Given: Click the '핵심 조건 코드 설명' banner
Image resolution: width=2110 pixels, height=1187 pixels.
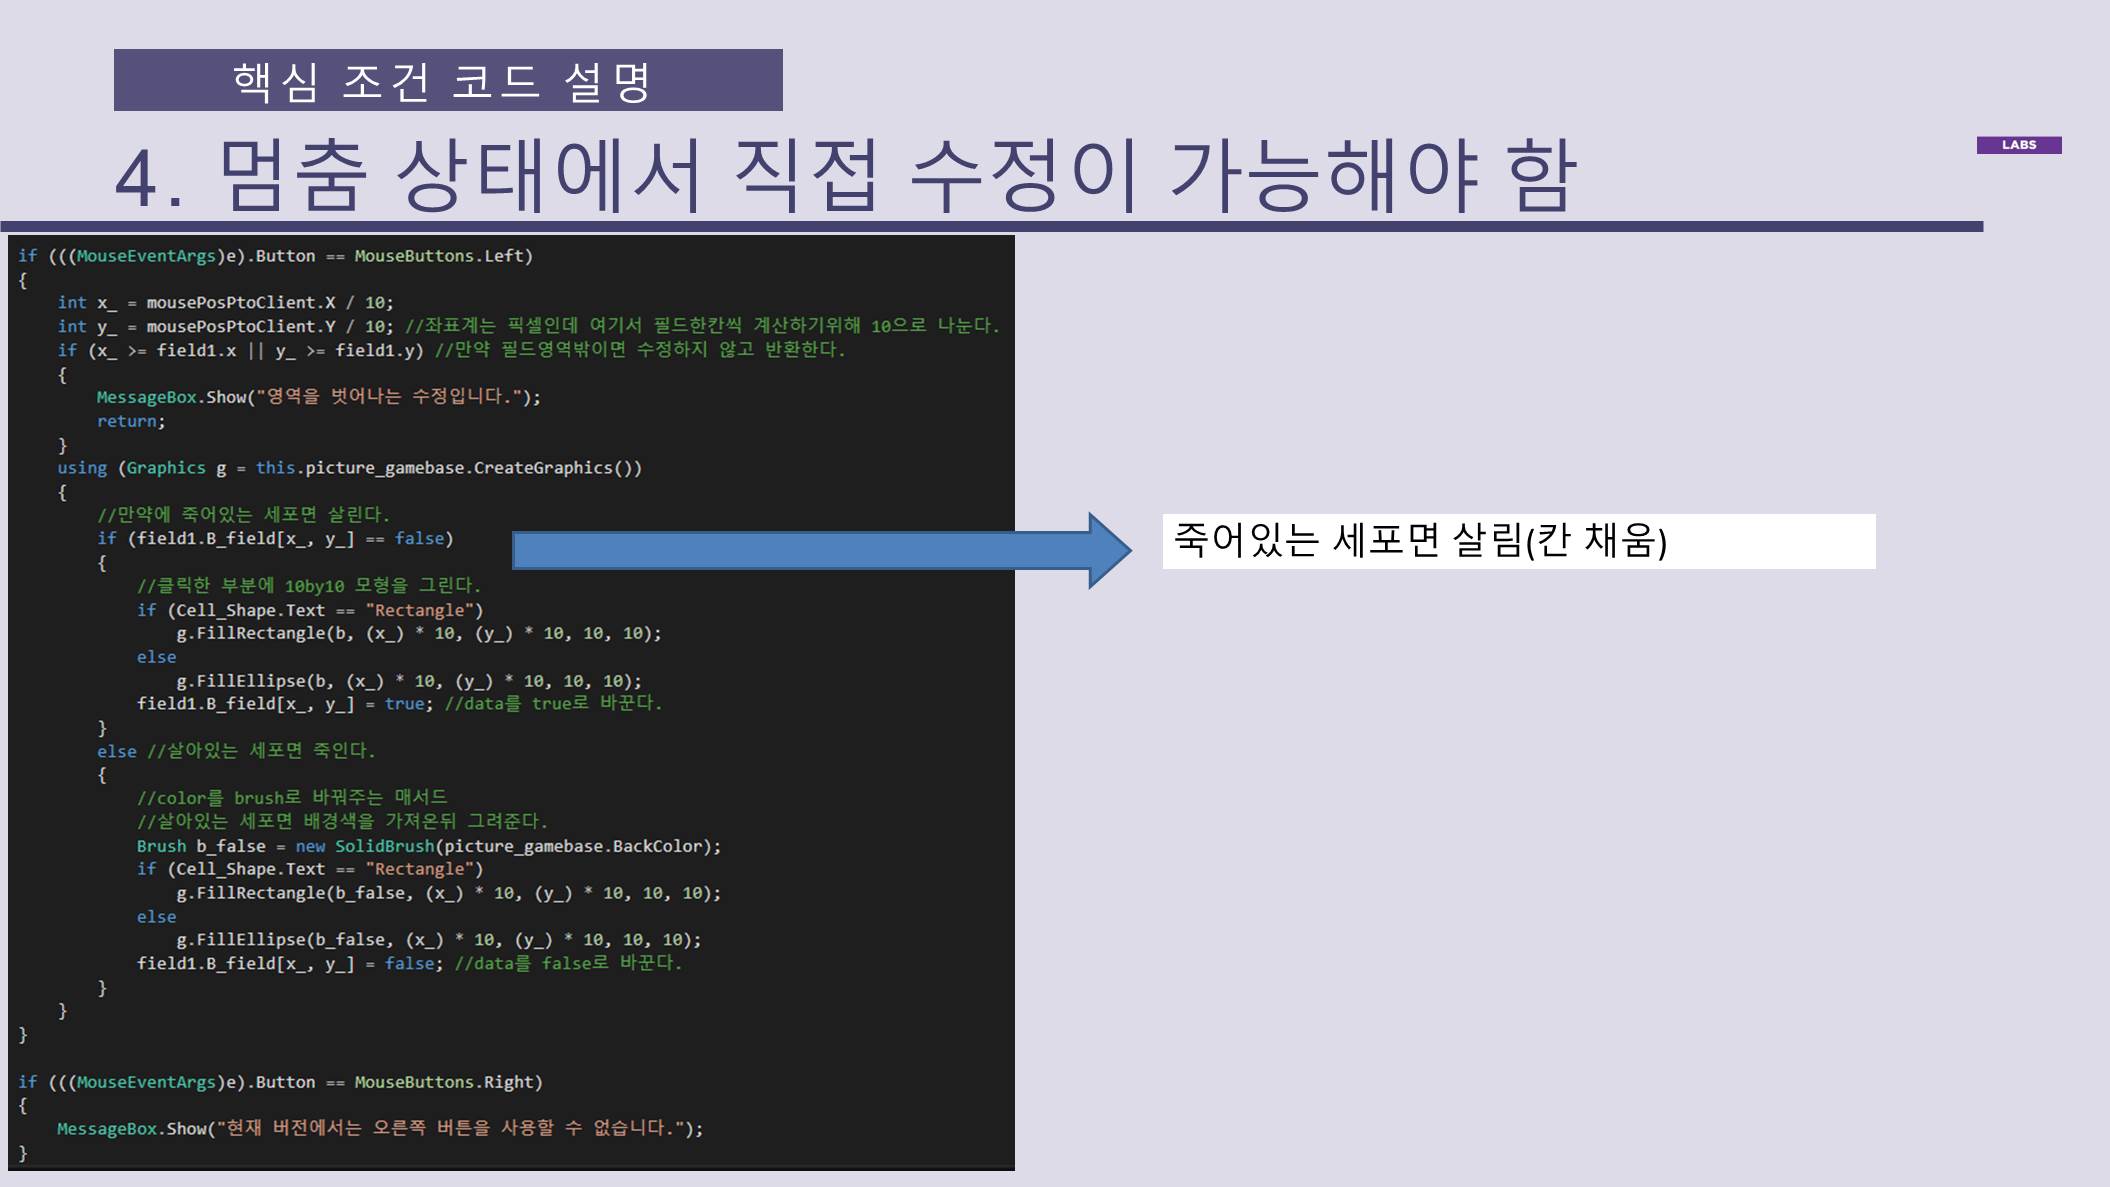Looking at the screenshot, I should (x=447, y=80).
